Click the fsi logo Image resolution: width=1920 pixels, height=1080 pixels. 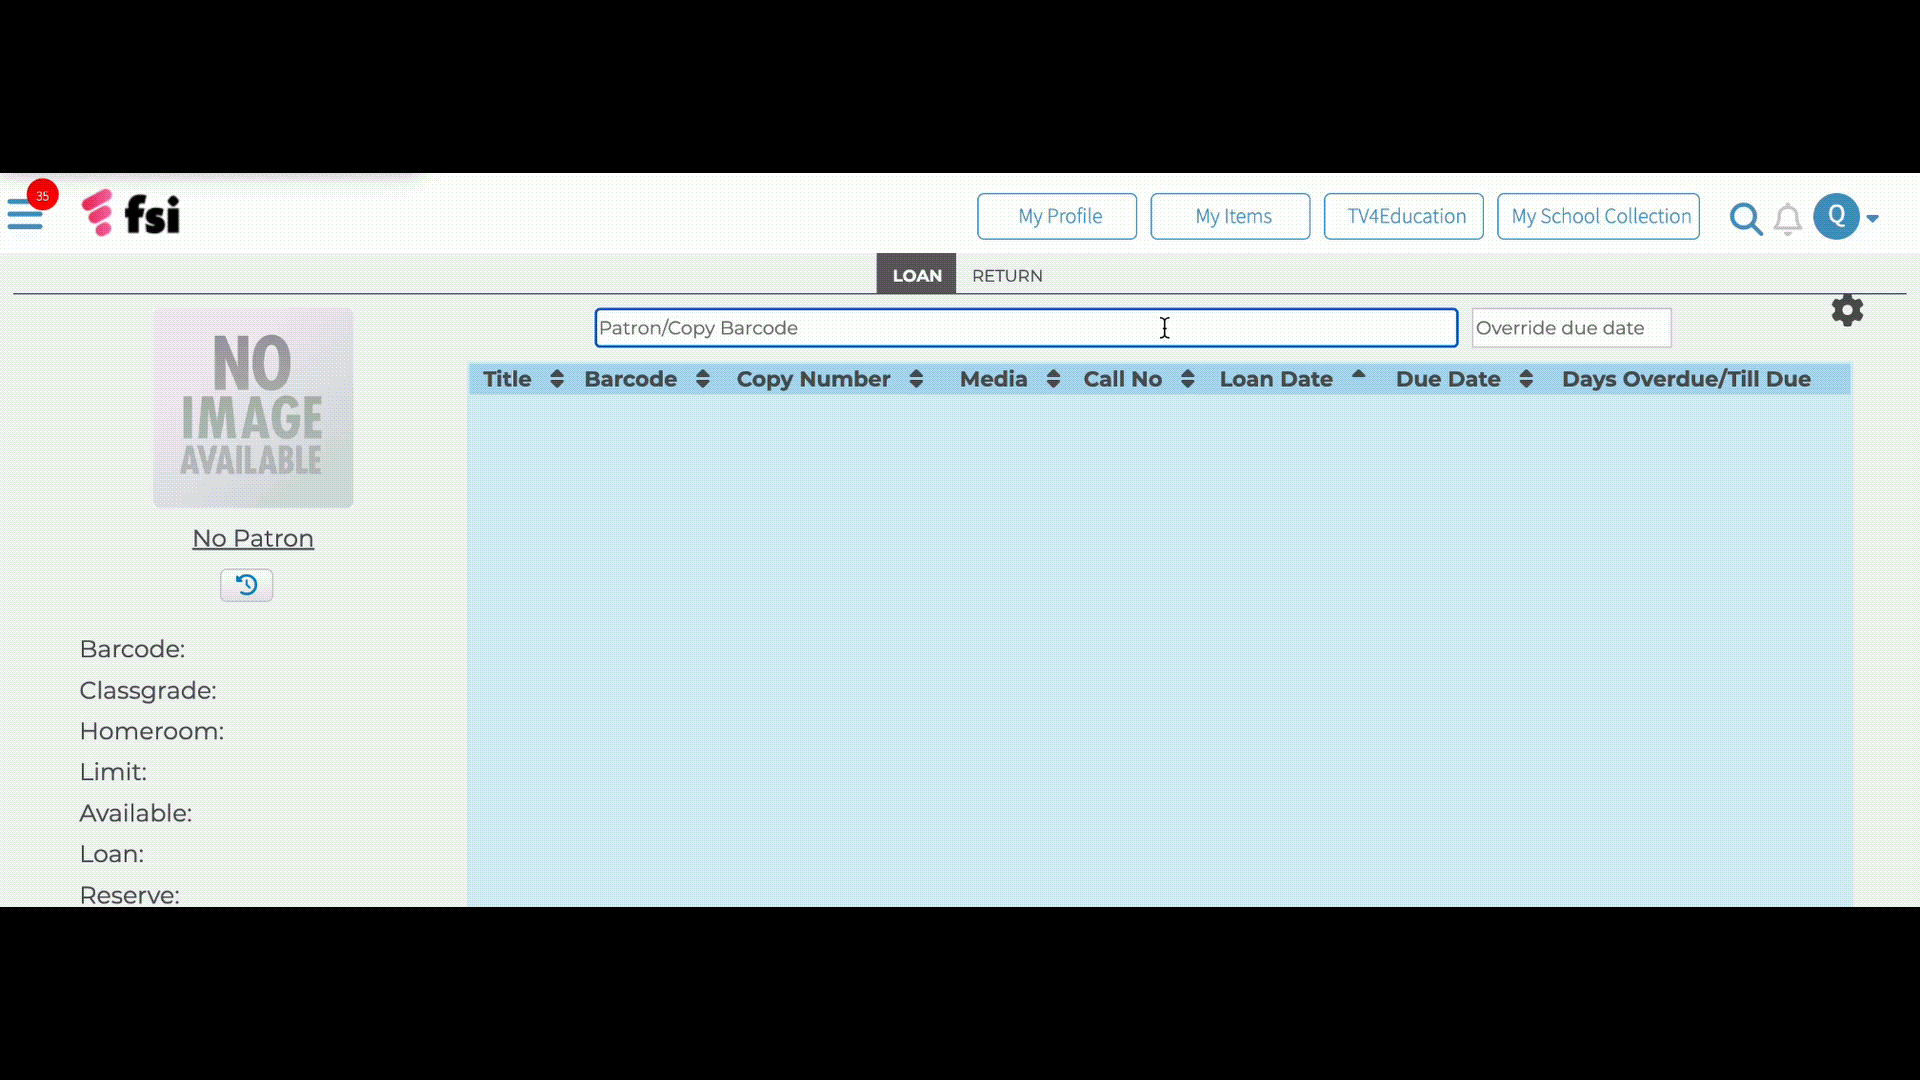130,213
